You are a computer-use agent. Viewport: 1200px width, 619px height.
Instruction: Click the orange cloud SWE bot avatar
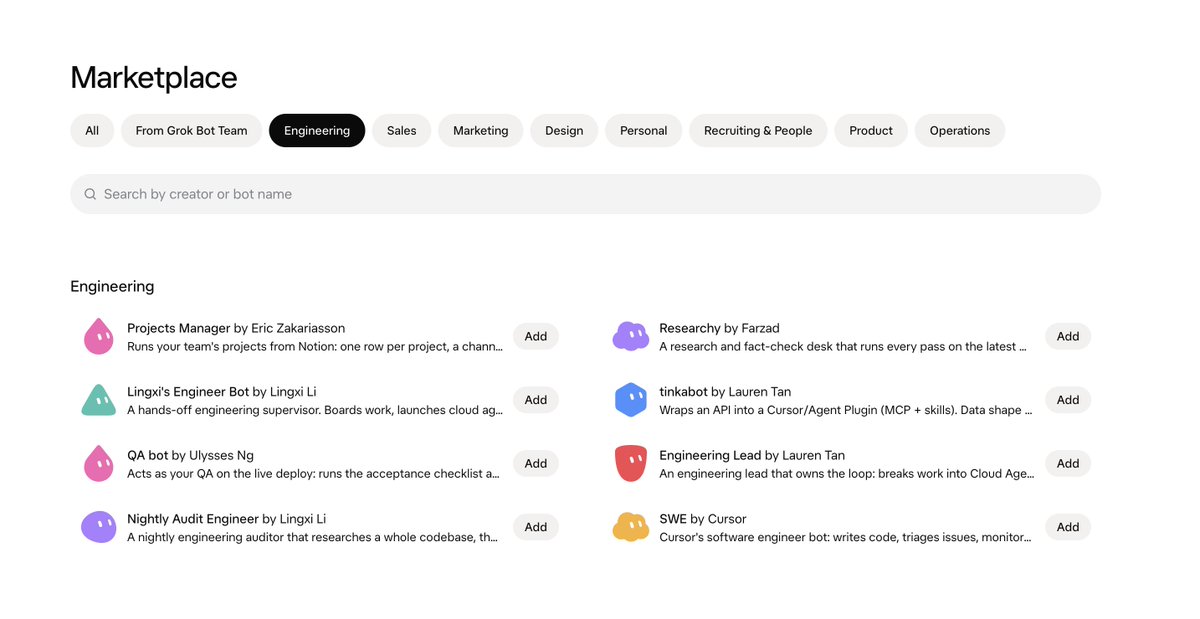pos(631,527)
